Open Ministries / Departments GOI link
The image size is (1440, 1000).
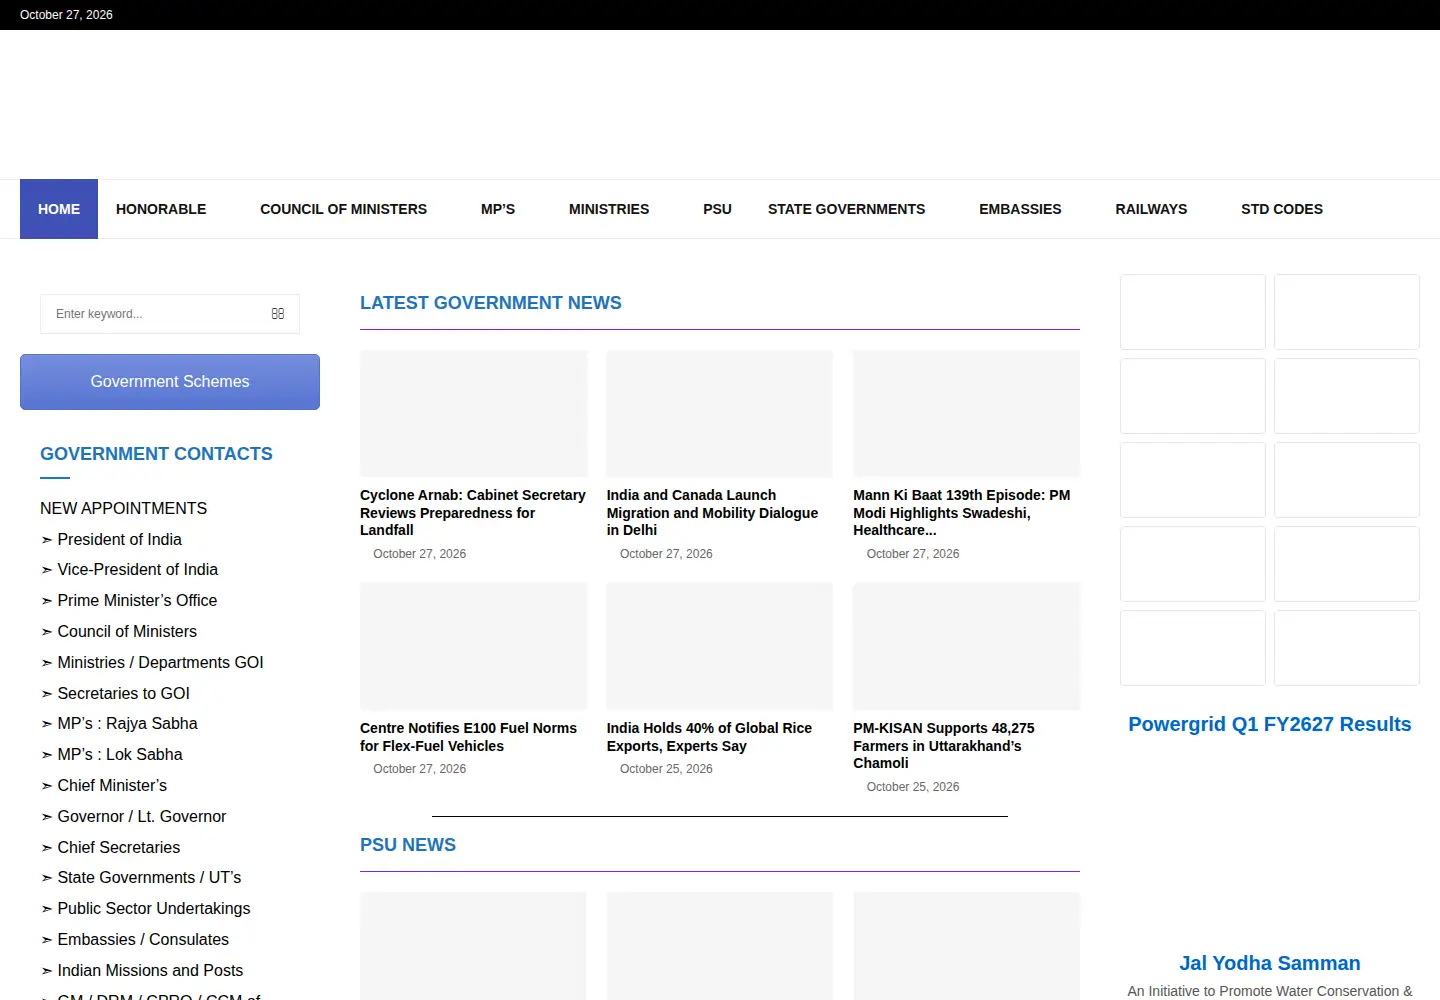tap(160, 663)
